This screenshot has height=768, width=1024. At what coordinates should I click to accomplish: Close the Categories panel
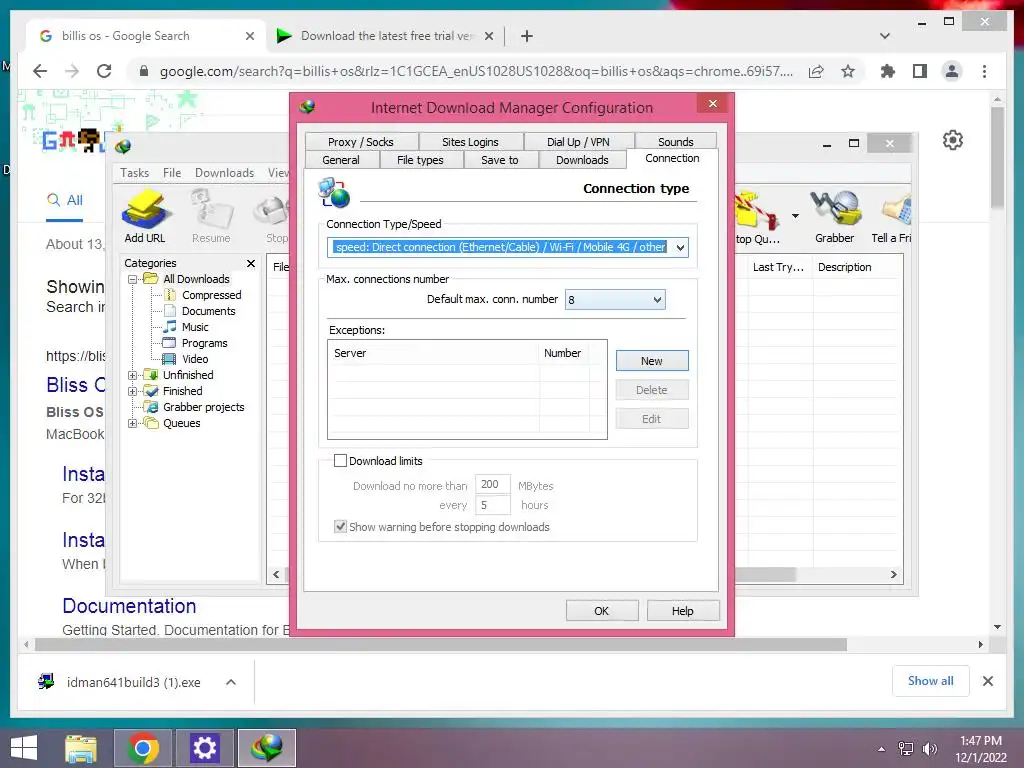click(x=251, y=263)
